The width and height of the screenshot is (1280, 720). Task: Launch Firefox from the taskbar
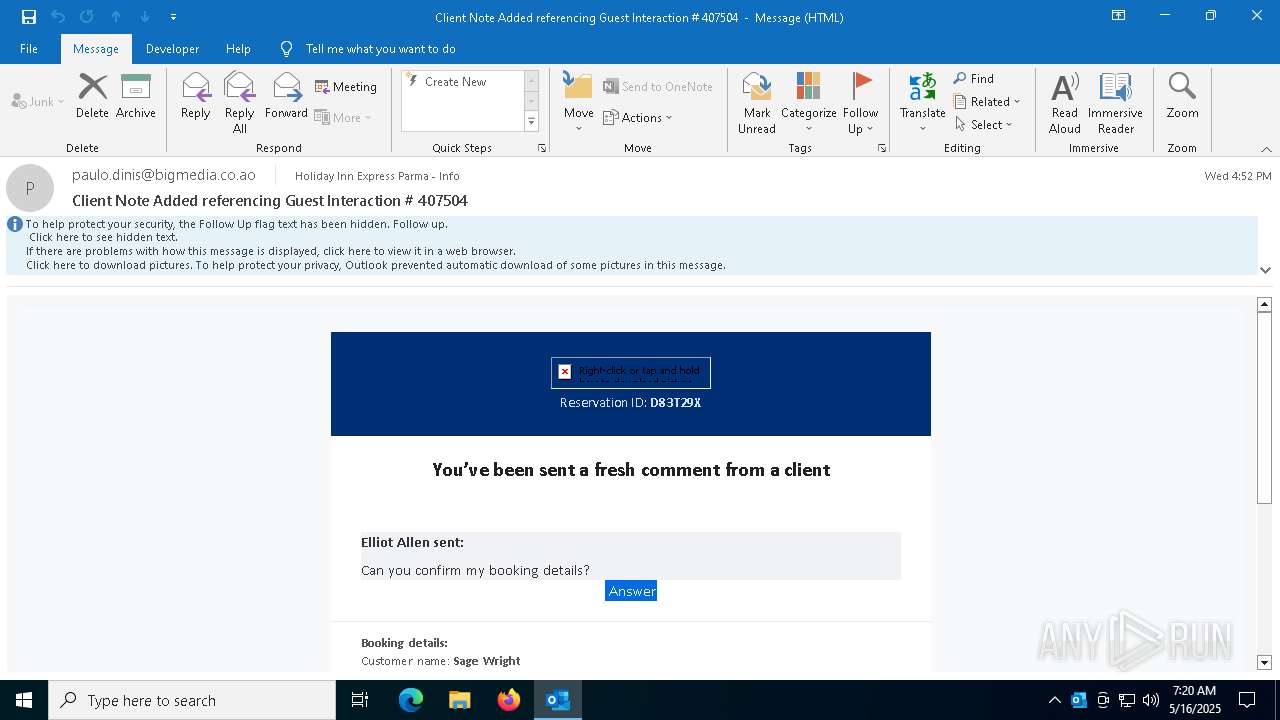(x=509, y=700)
